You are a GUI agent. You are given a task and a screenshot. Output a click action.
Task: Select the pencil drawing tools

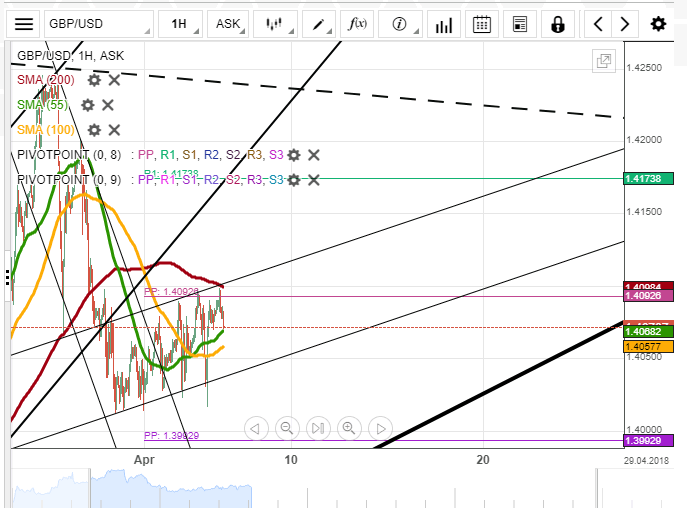tap(319, 24)
